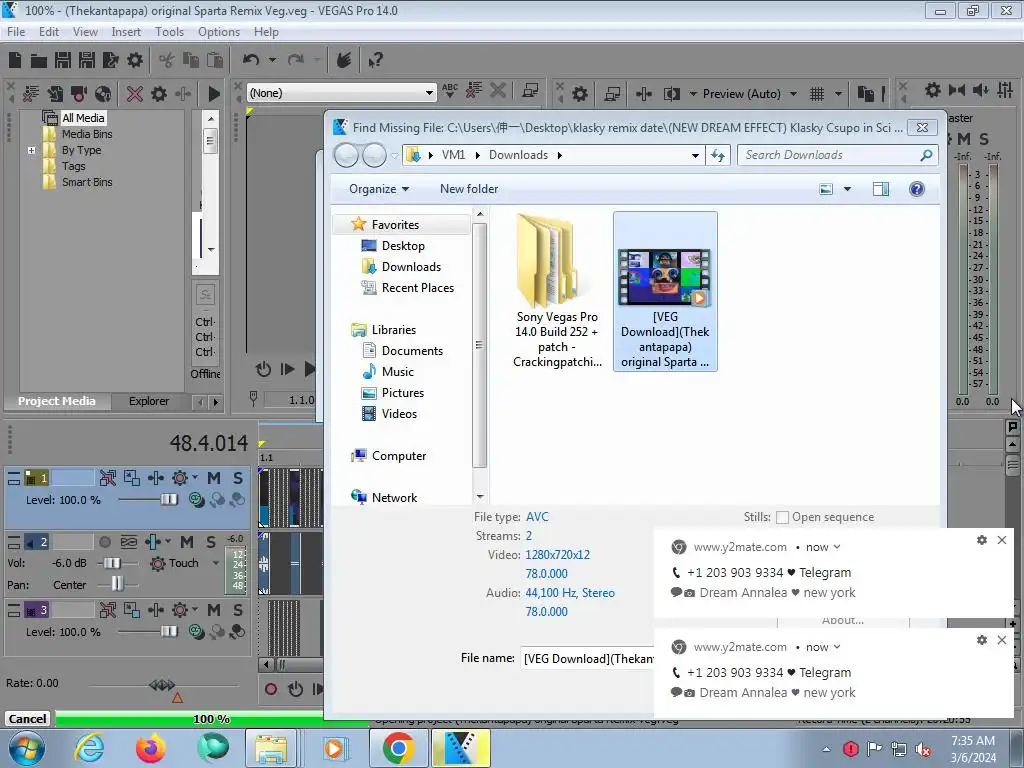Click the Master Bus Downmix Output icon

[957, 90]
